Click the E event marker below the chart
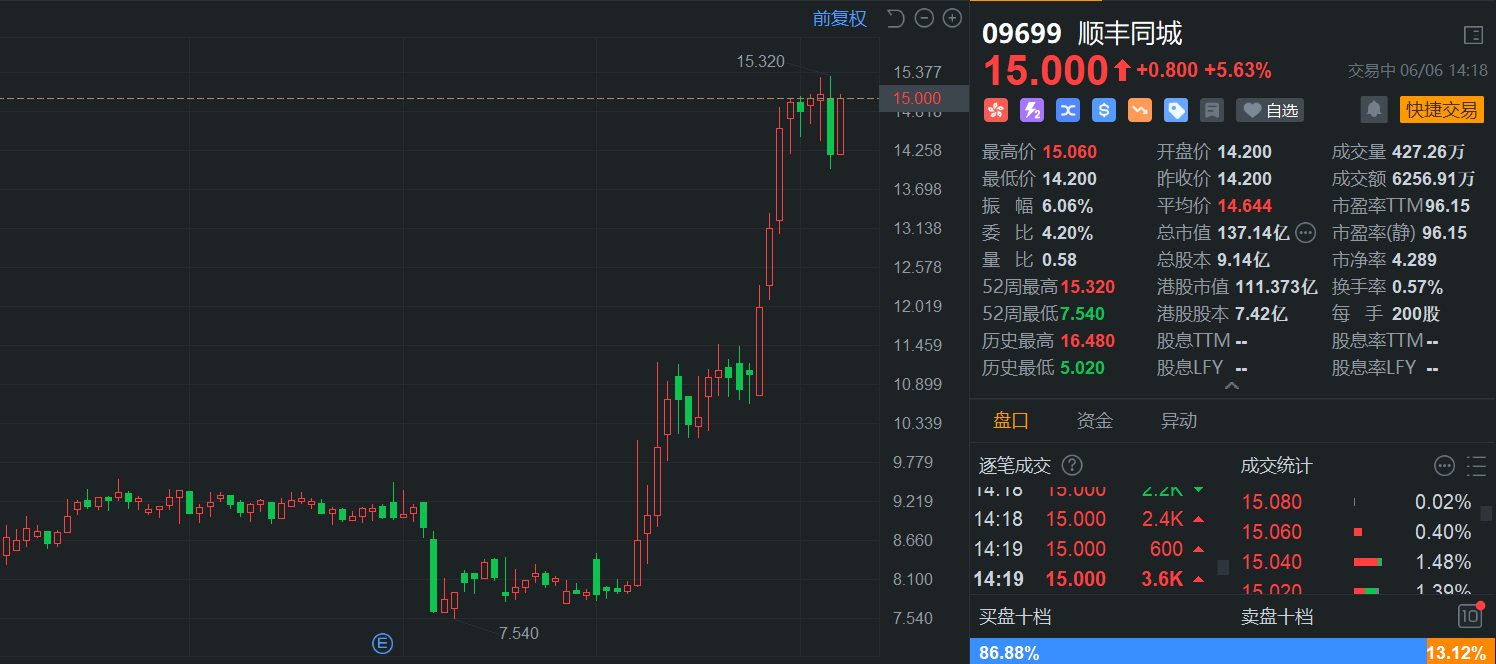 click(x=382, y=643)
